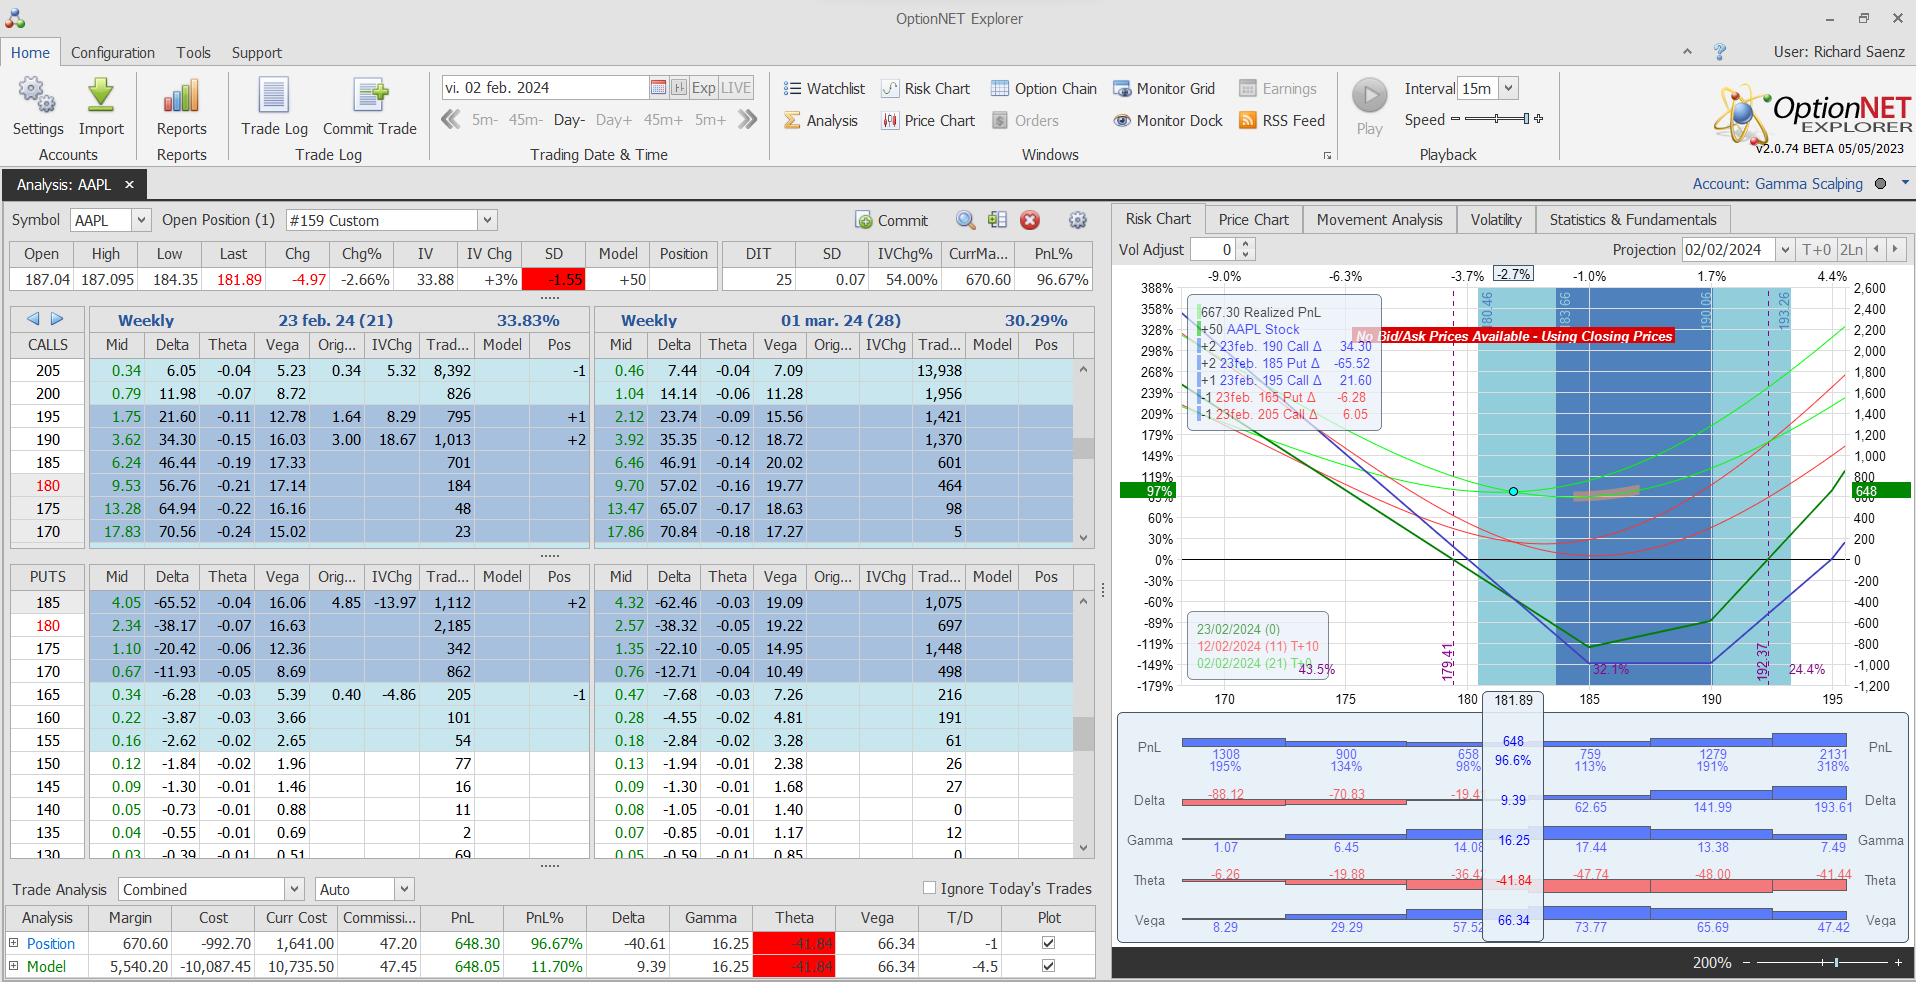Image resolution: width=1916 pixels, height=982 pixels.
Task: Toggle the 2Ln projection lines button
Action: pos(1851,250)
